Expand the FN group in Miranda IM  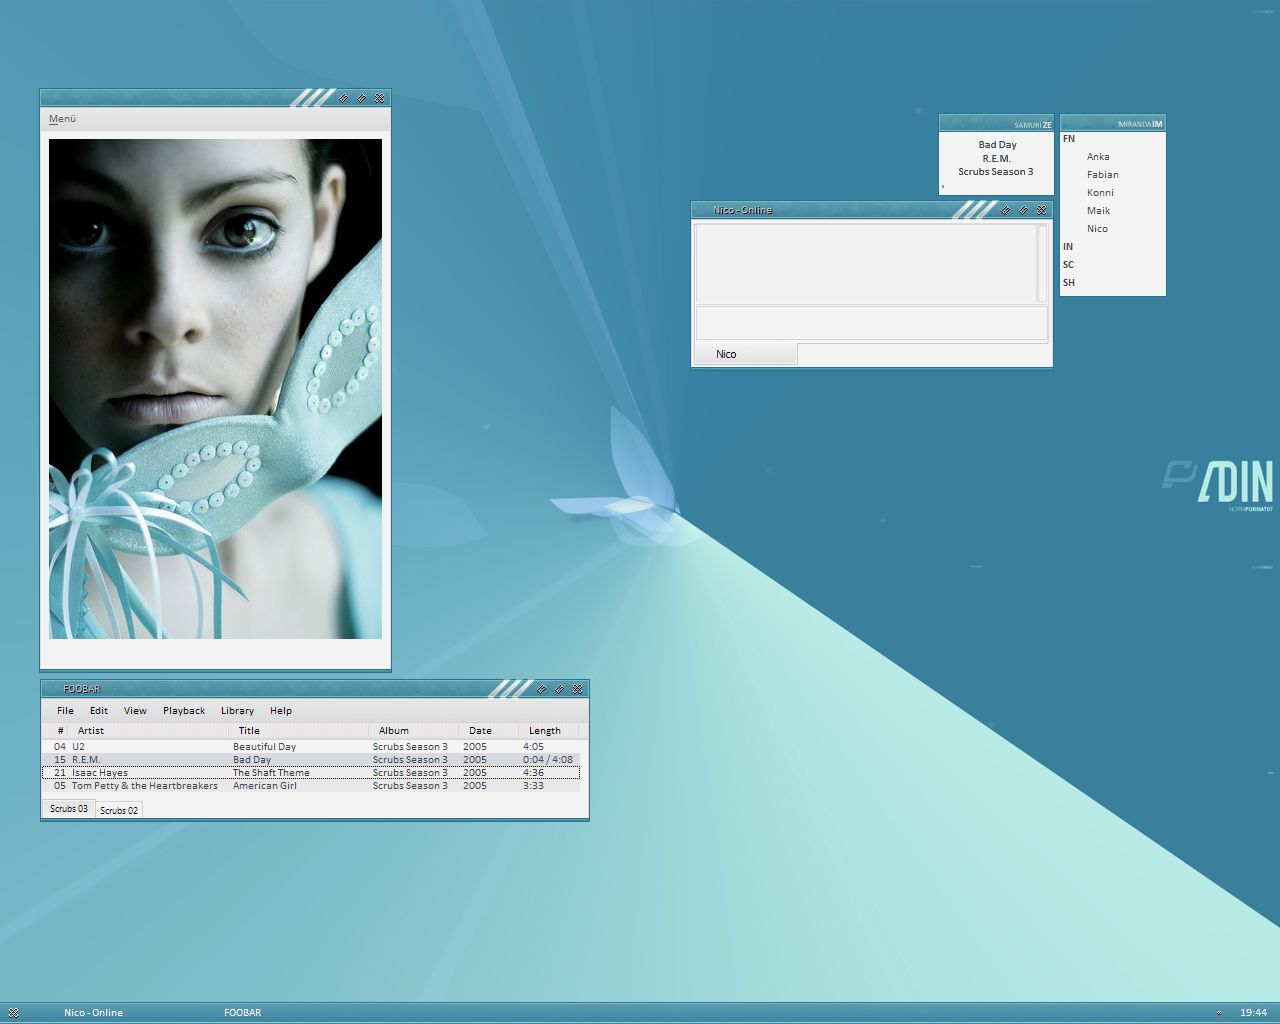1069,139
